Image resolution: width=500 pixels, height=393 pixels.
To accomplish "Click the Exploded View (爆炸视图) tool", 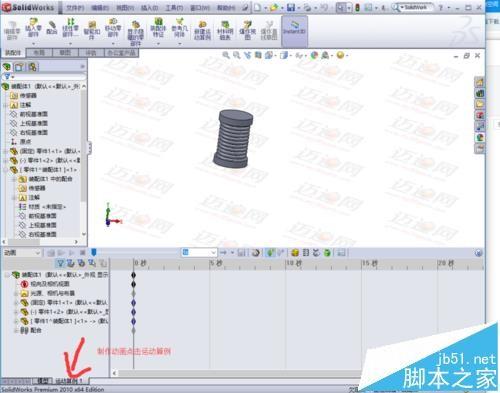I will point(247,30).
